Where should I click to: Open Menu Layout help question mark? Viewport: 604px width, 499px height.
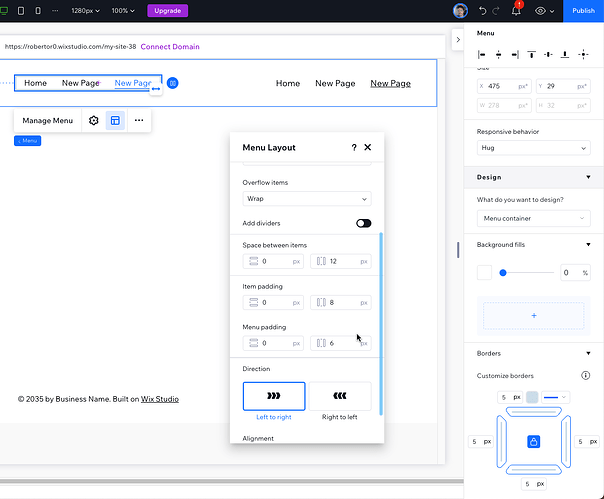(354, 148)
